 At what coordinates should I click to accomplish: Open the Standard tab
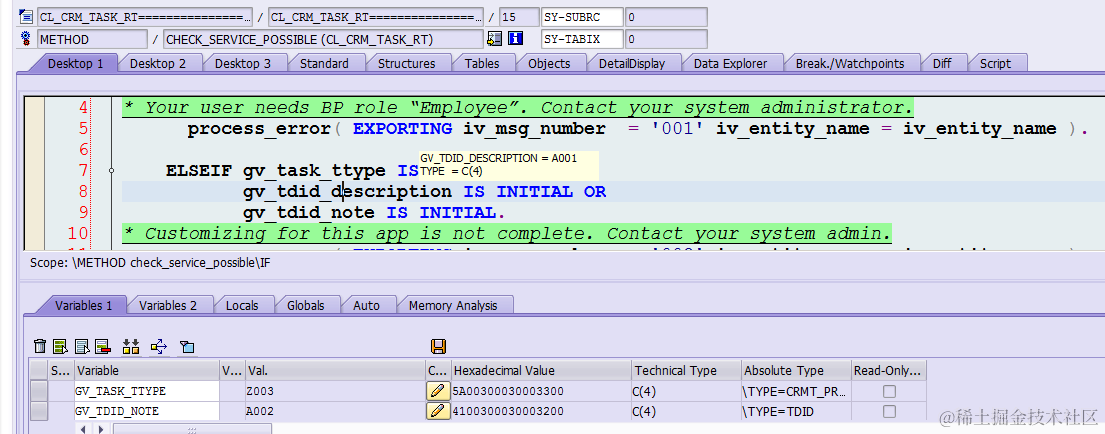[324, 63]
